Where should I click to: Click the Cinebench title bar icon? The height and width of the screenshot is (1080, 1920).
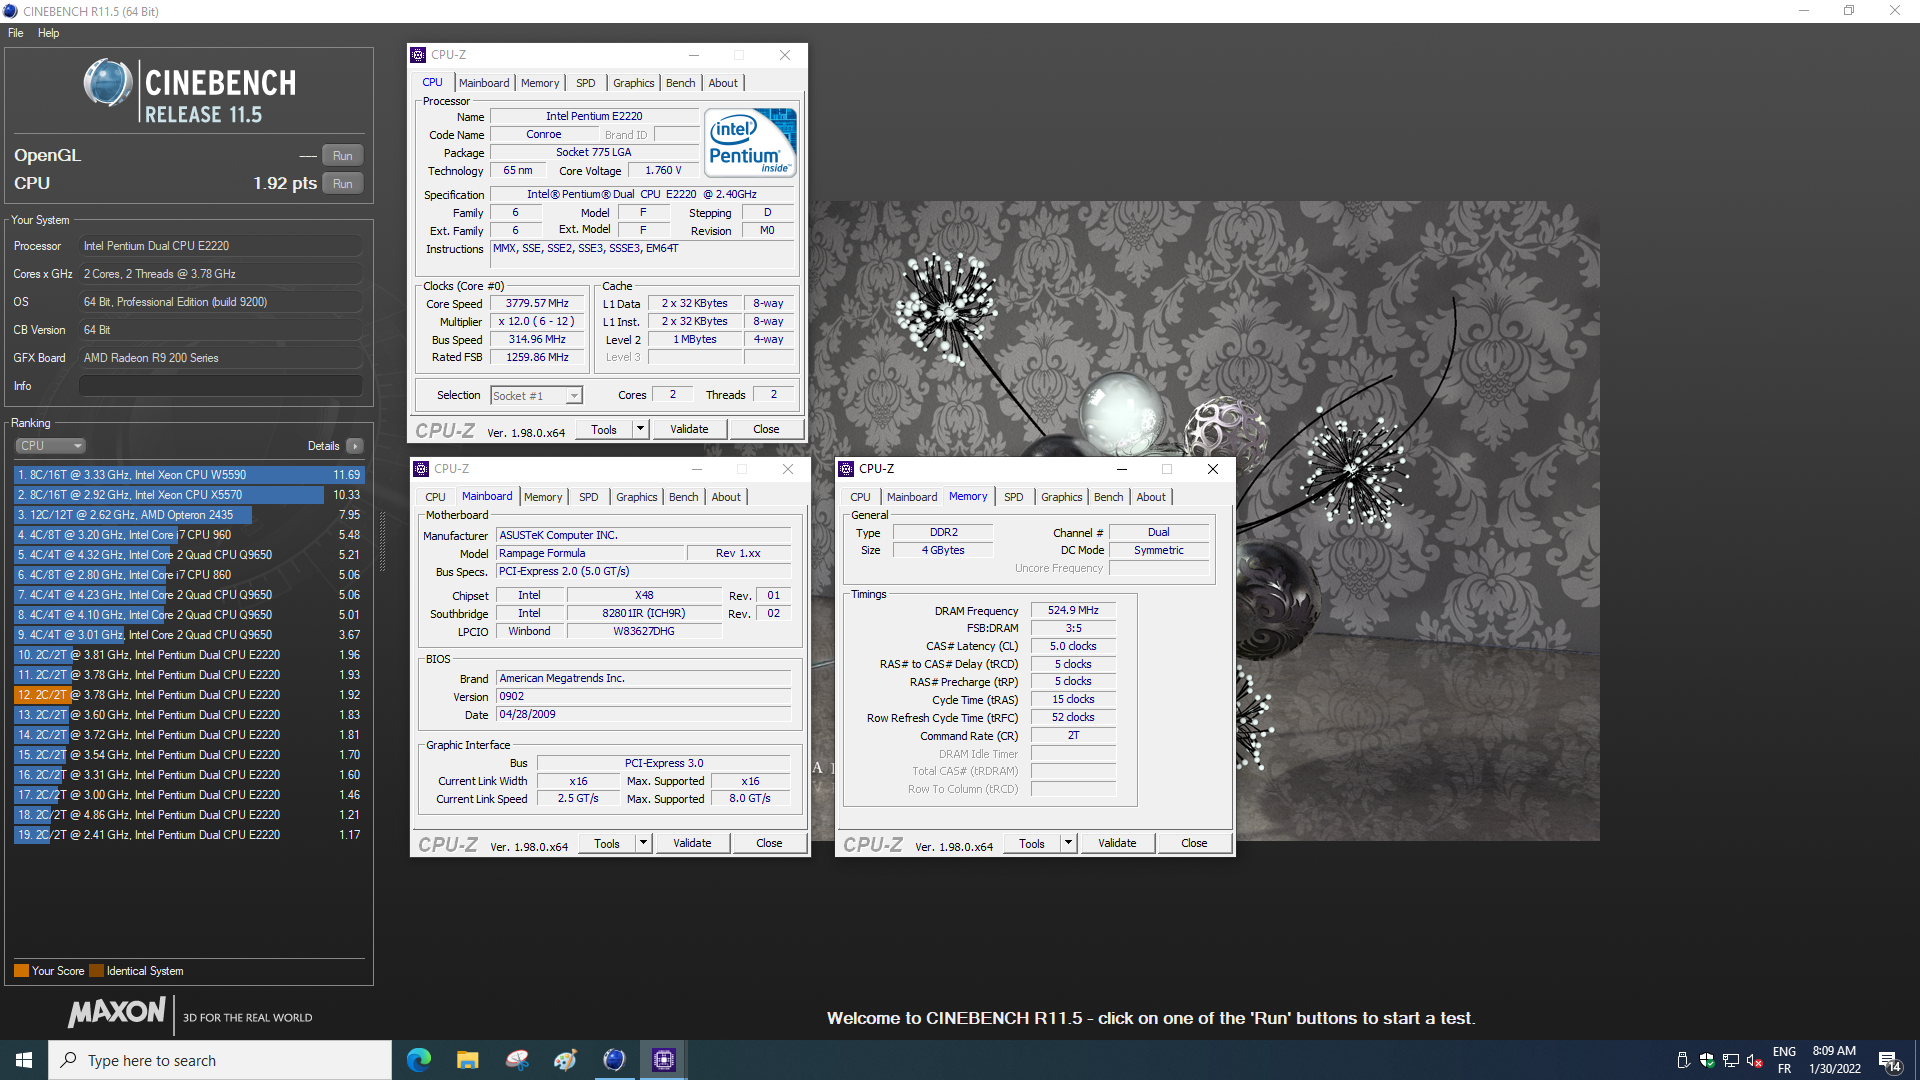(10, 11)
